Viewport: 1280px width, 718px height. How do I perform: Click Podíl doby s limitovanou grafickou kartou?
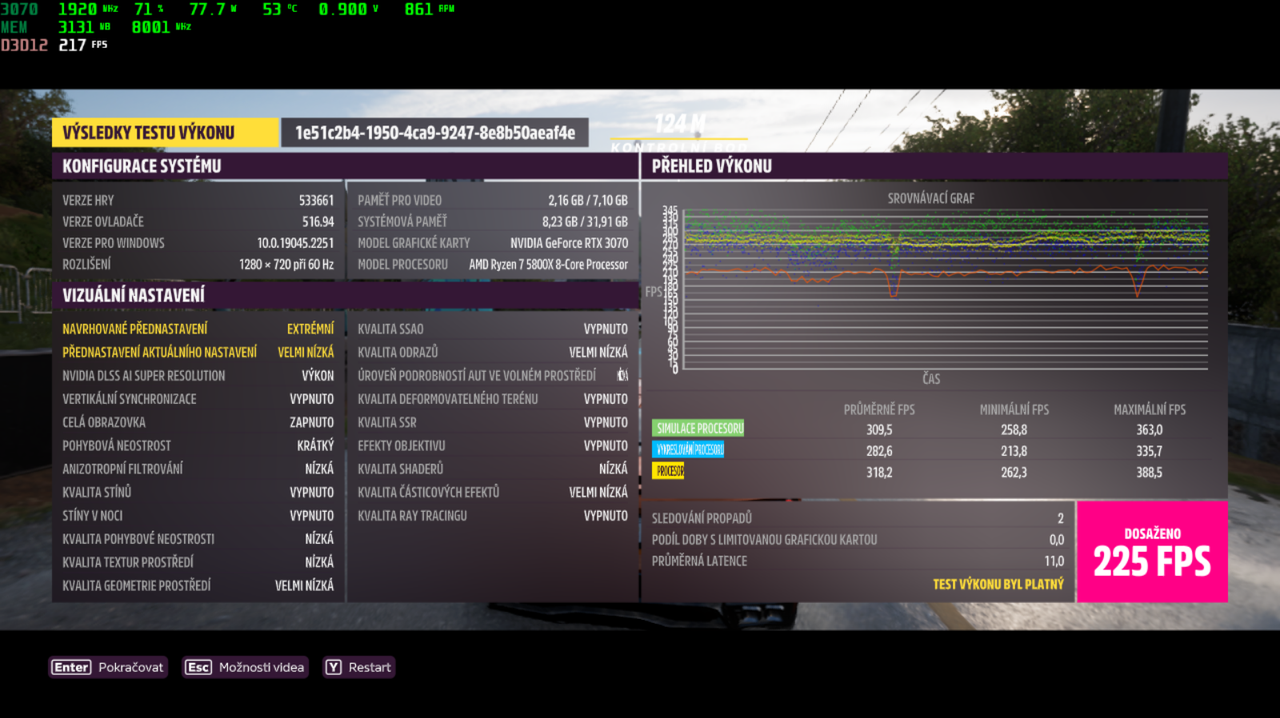[x=858, y=540]
